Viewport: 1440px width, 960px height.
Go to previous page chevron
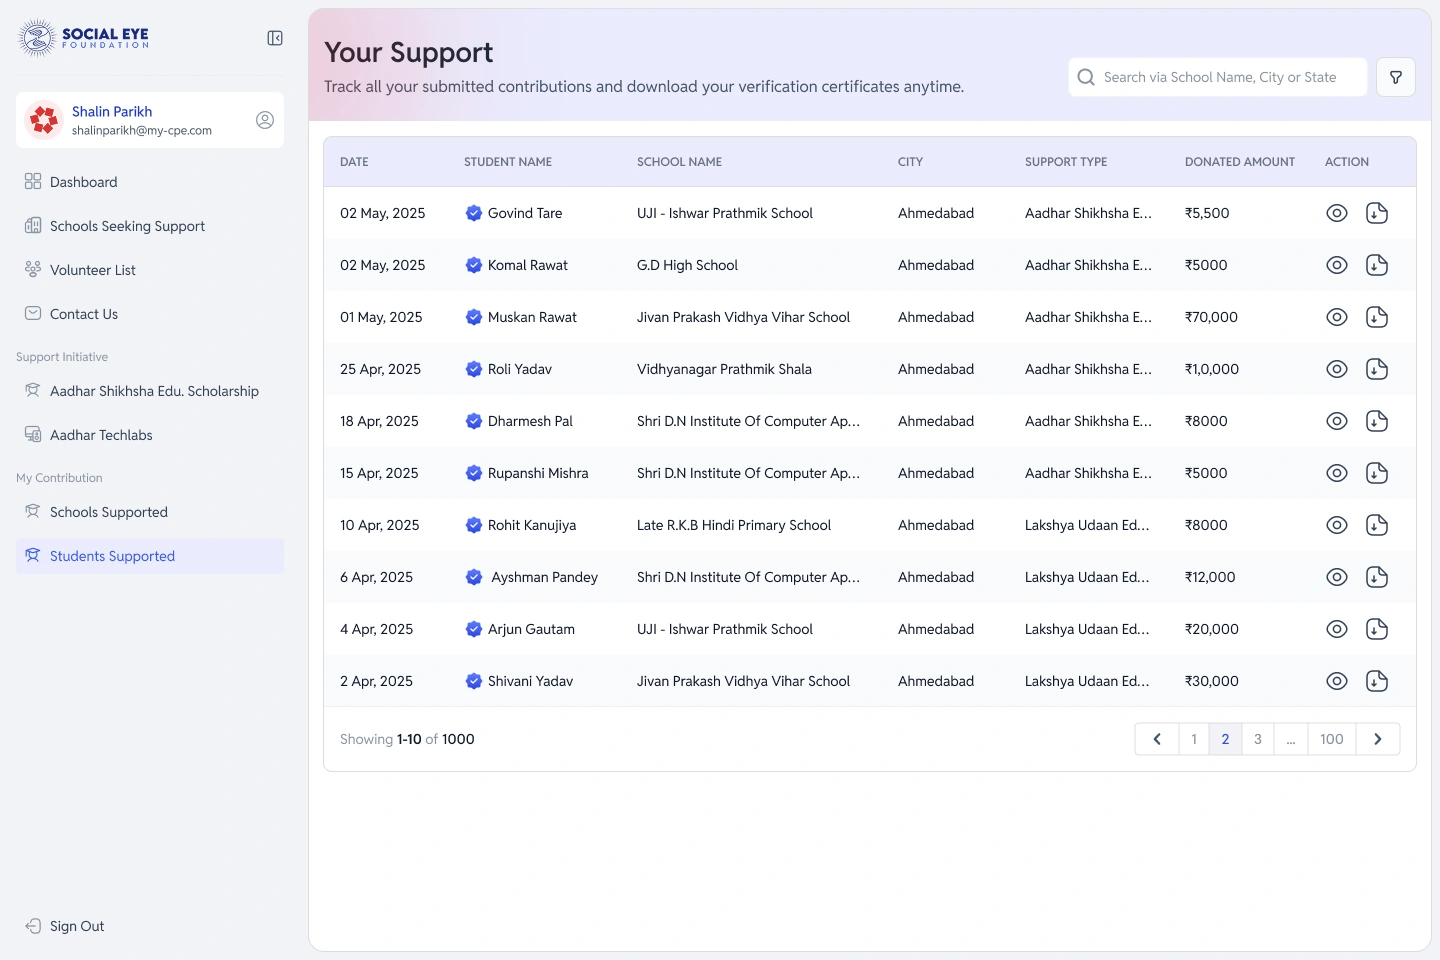pyautogui.click(x=1157, y=739)
